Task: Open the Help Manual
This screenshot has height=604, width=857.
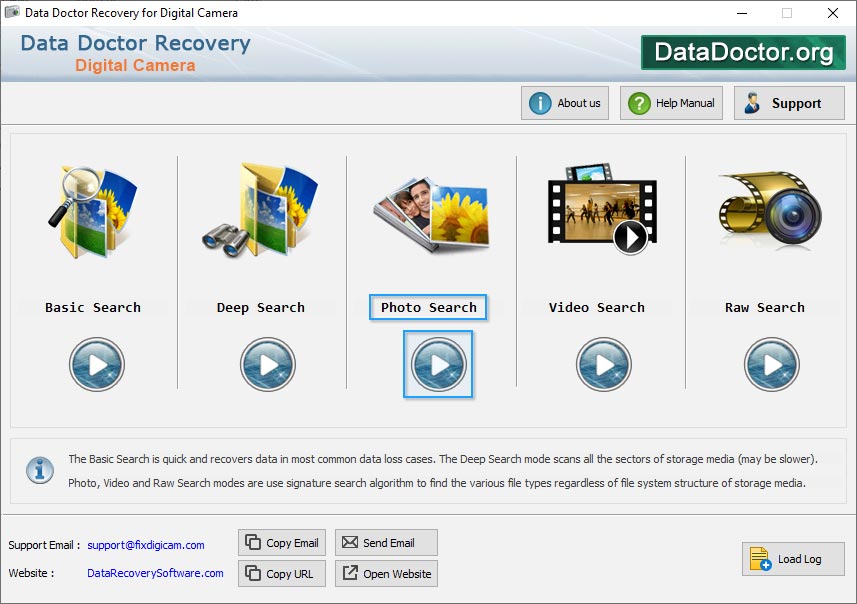Action: (x=671, y=103)
